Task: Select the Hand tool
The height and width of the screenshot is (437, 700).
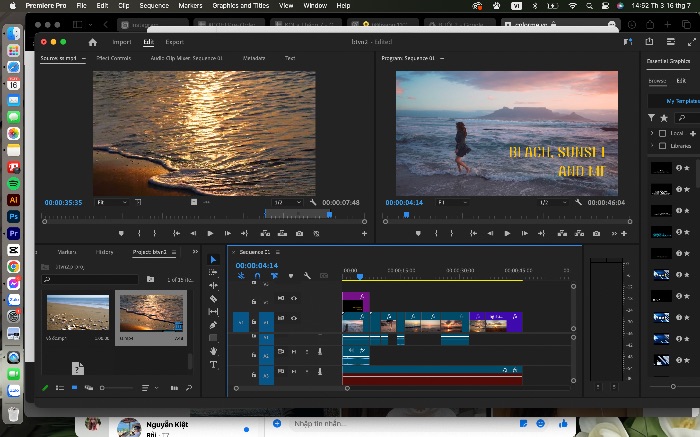Action: point(213,351)
